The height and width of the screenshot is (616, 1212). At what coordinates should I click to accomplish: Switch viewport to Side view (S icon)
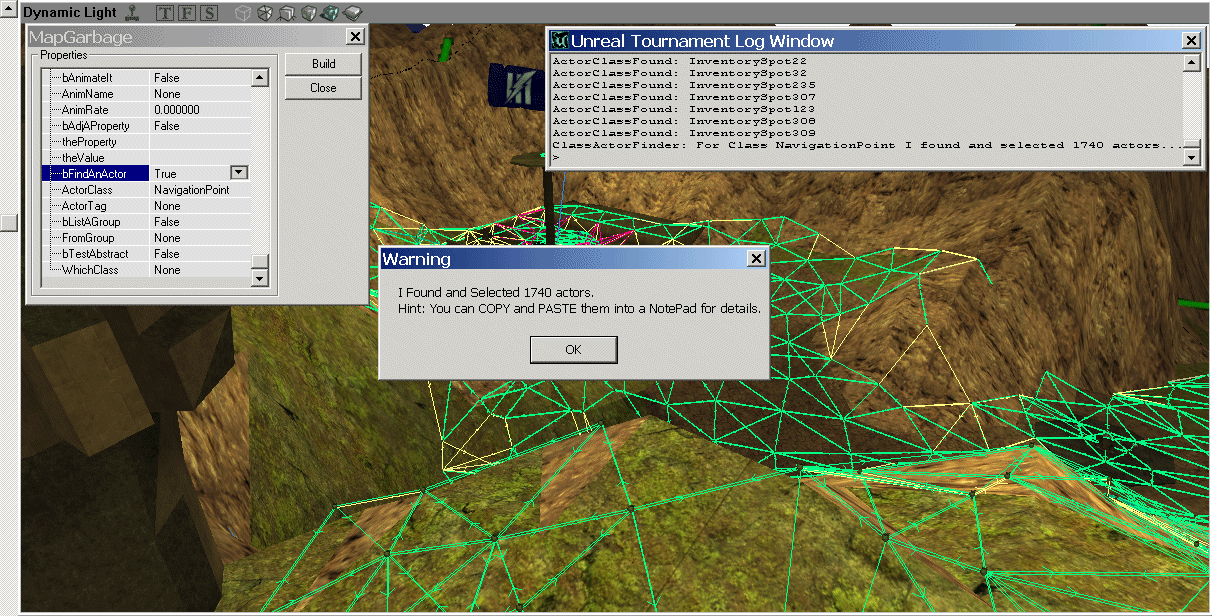coord(208,13)
